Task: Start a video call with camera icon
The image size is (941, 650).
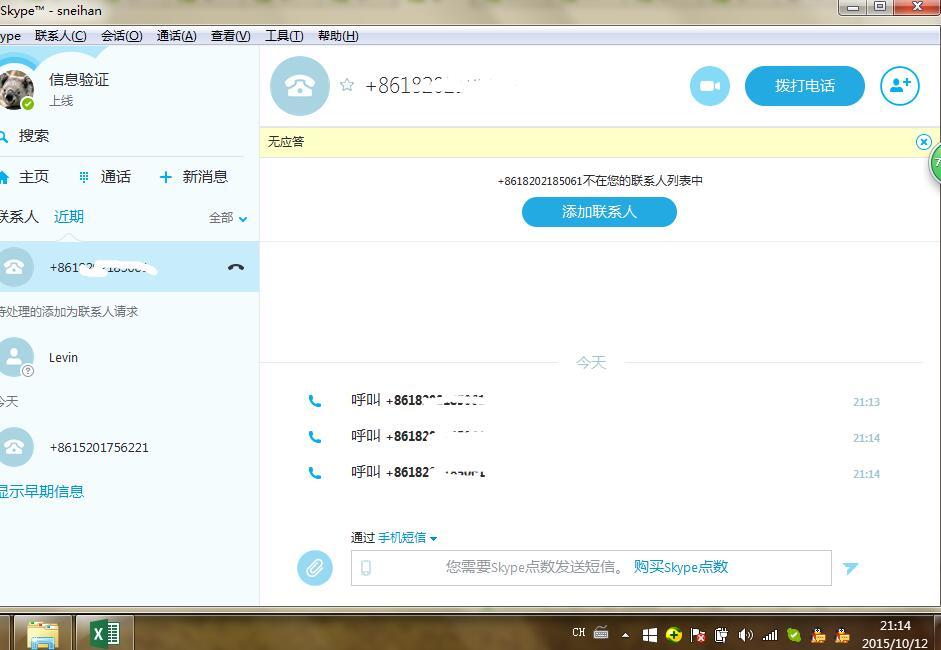Action: click(709, 86)
